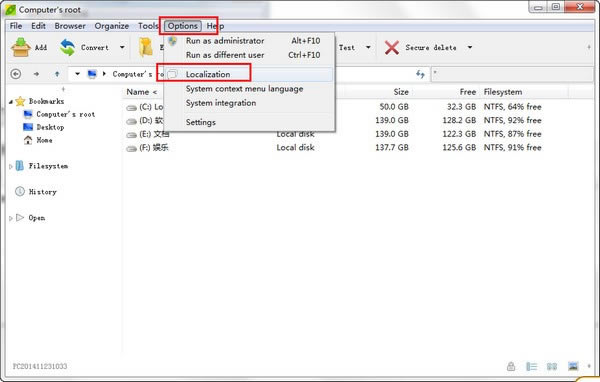Expand the Filesystem tree node
This screenshot has height=382, width=600.
(x=11, y=167)
